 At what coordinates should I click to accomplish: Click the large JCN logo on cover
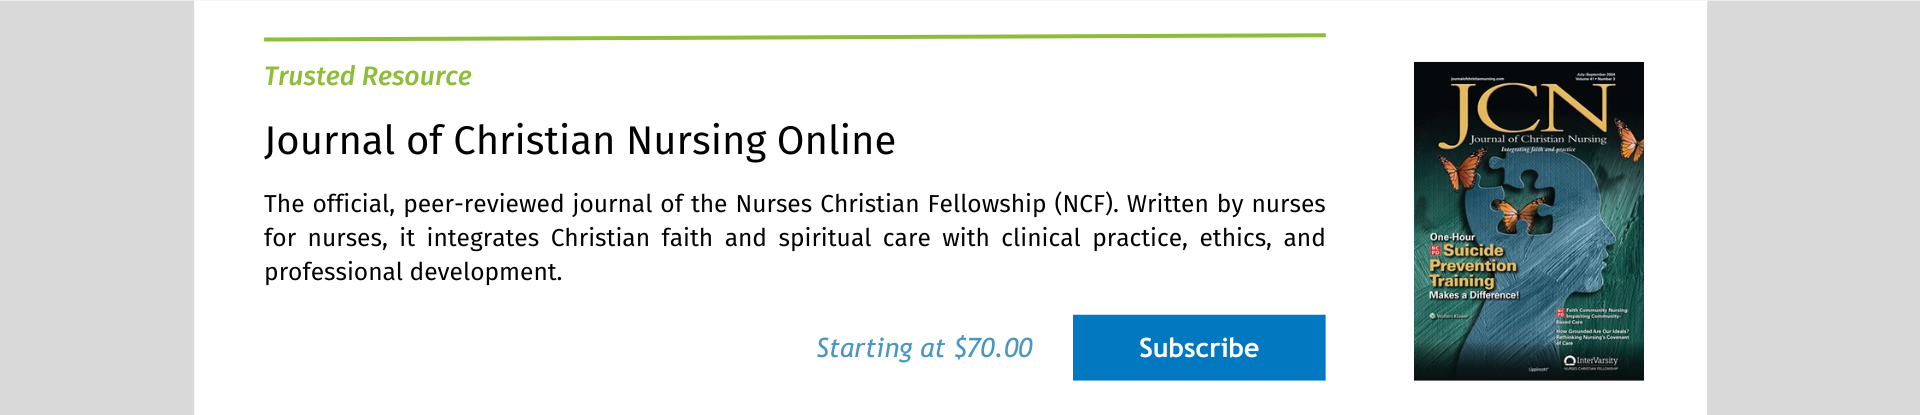click(x=1531, y=108)
